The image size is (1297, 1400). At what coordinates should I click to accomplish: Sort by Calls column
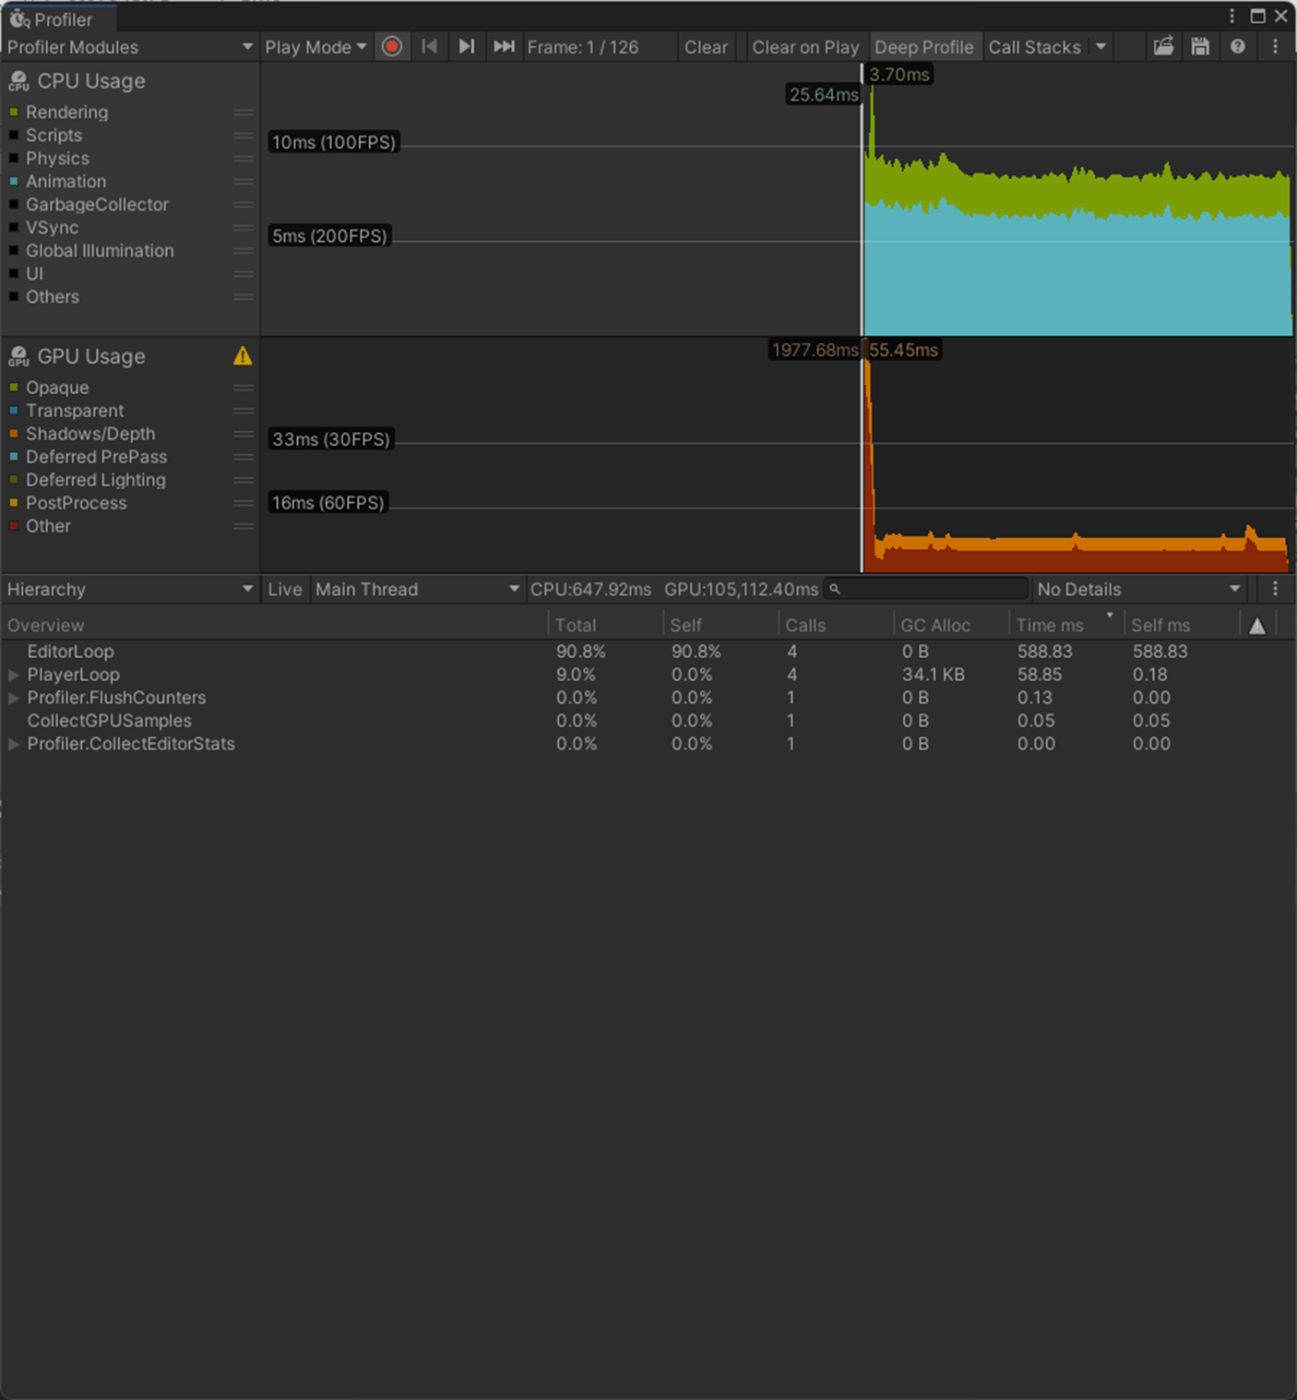pos(836,625)
